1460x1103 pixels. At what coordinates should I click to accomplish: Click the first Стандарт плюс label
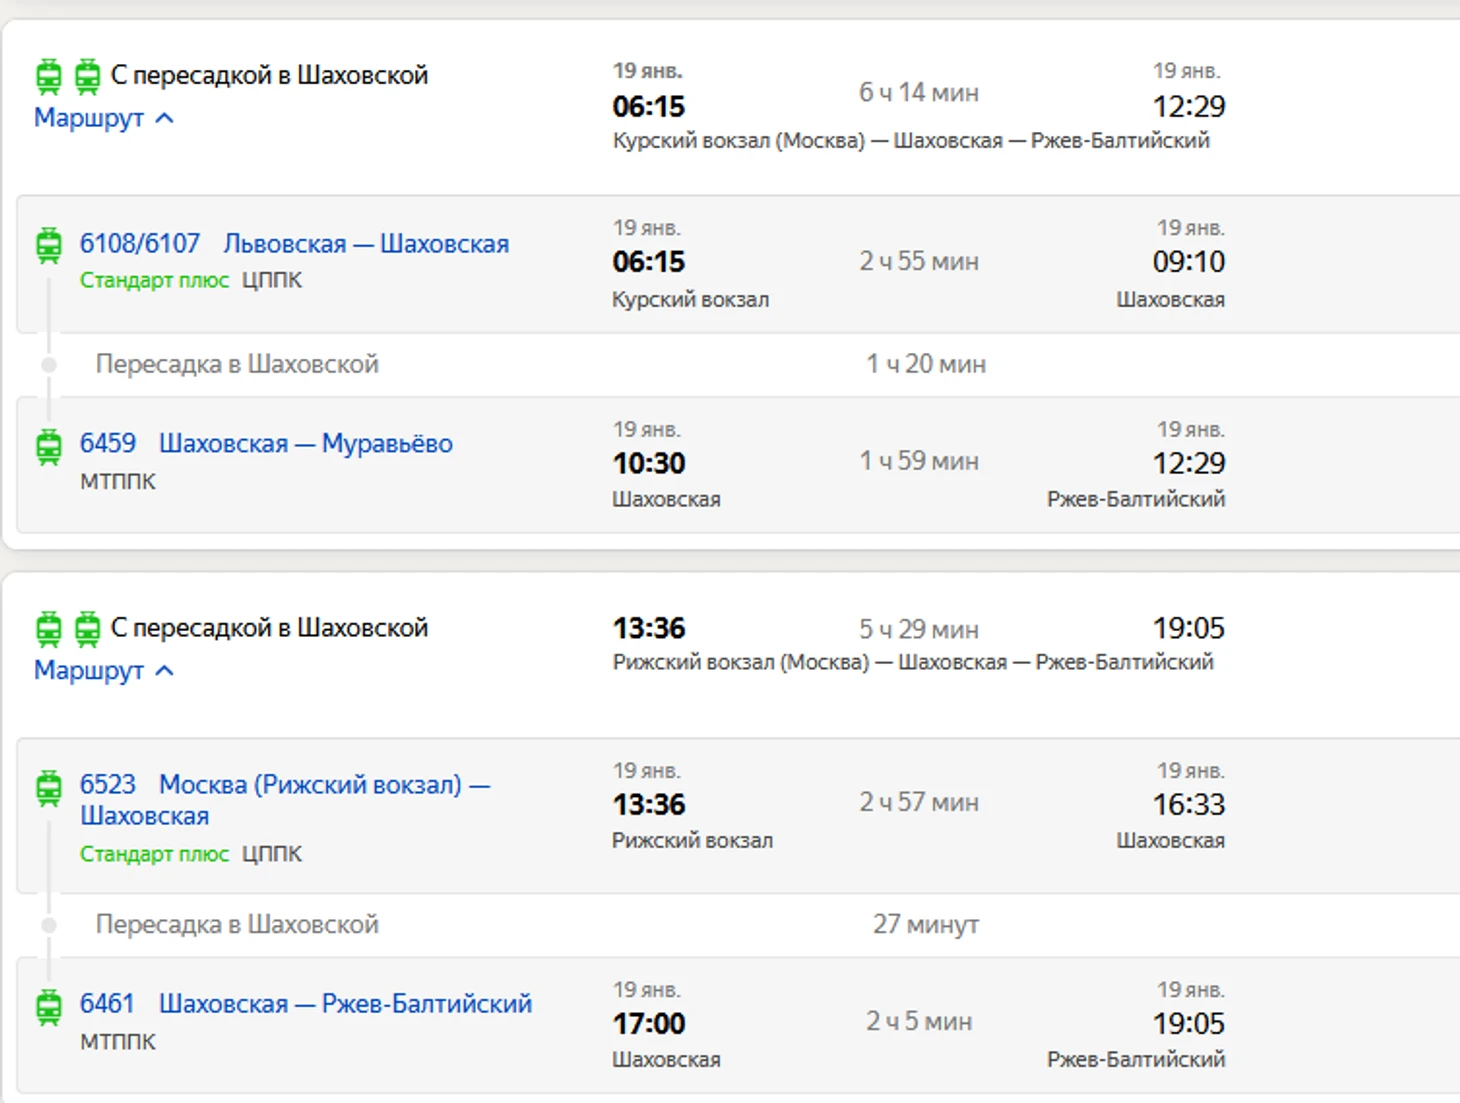tap(154, 281)
